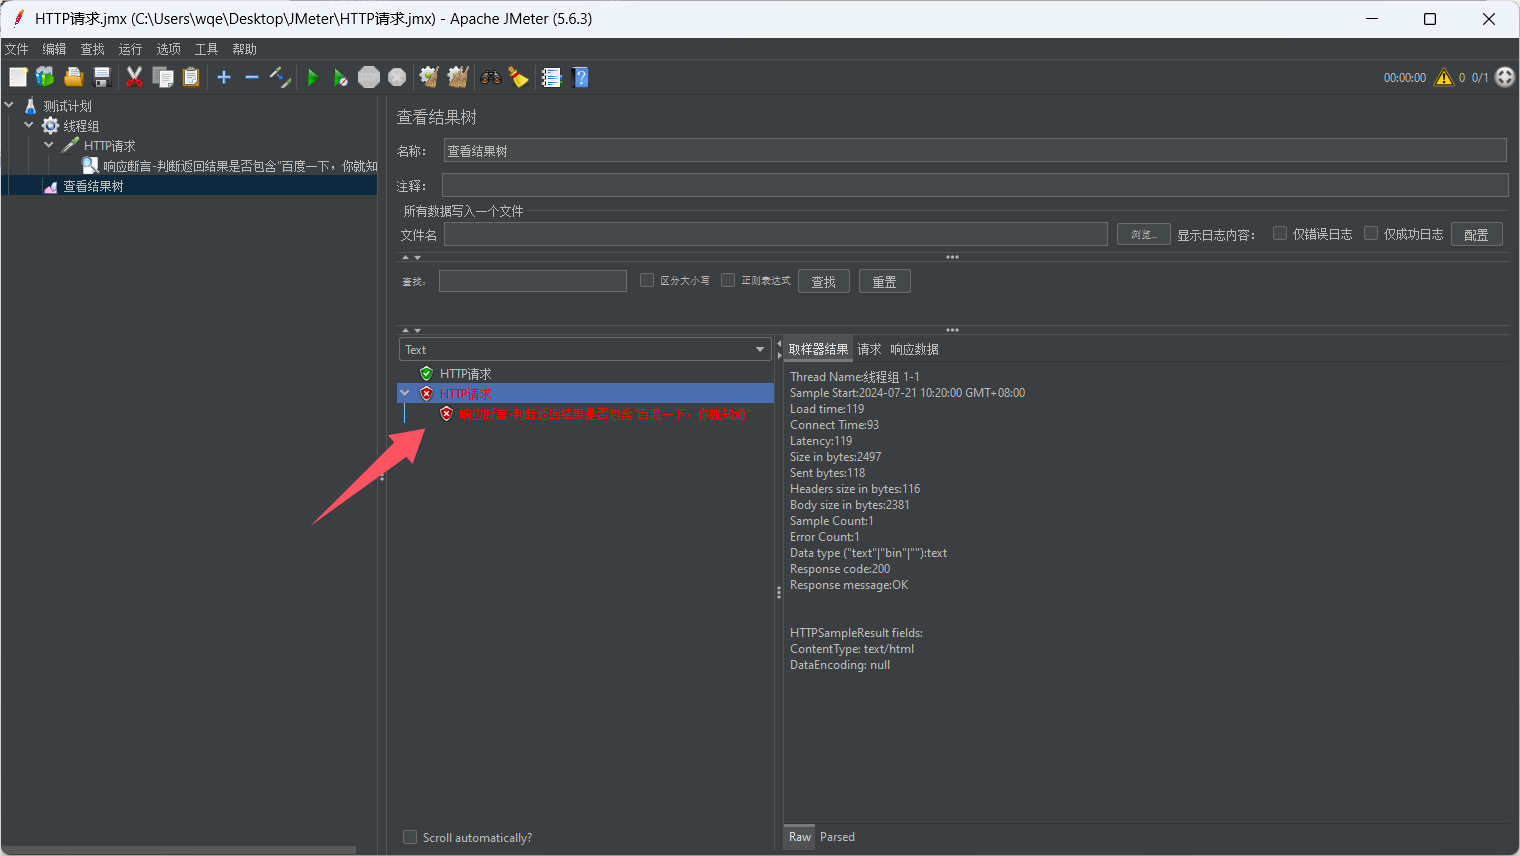This screenshot has height=856, width=1520.
Task: Enable the 仅成功日志 checkbox
Action: pos(1371,233)
